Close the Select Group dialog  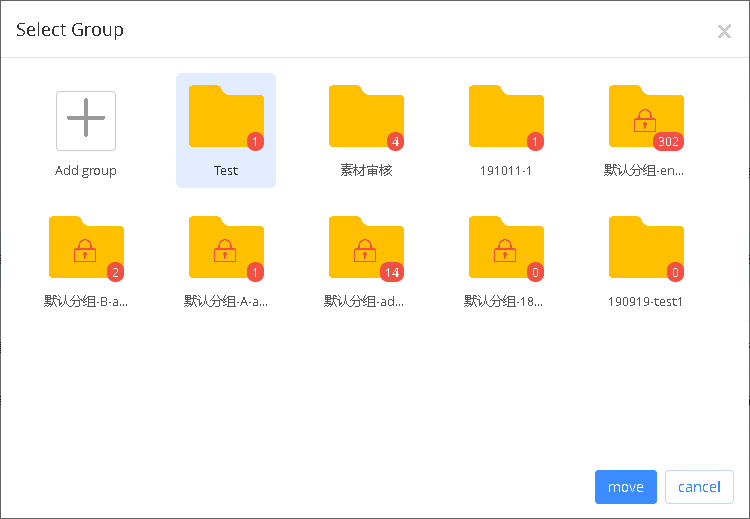tap(724, 32)
